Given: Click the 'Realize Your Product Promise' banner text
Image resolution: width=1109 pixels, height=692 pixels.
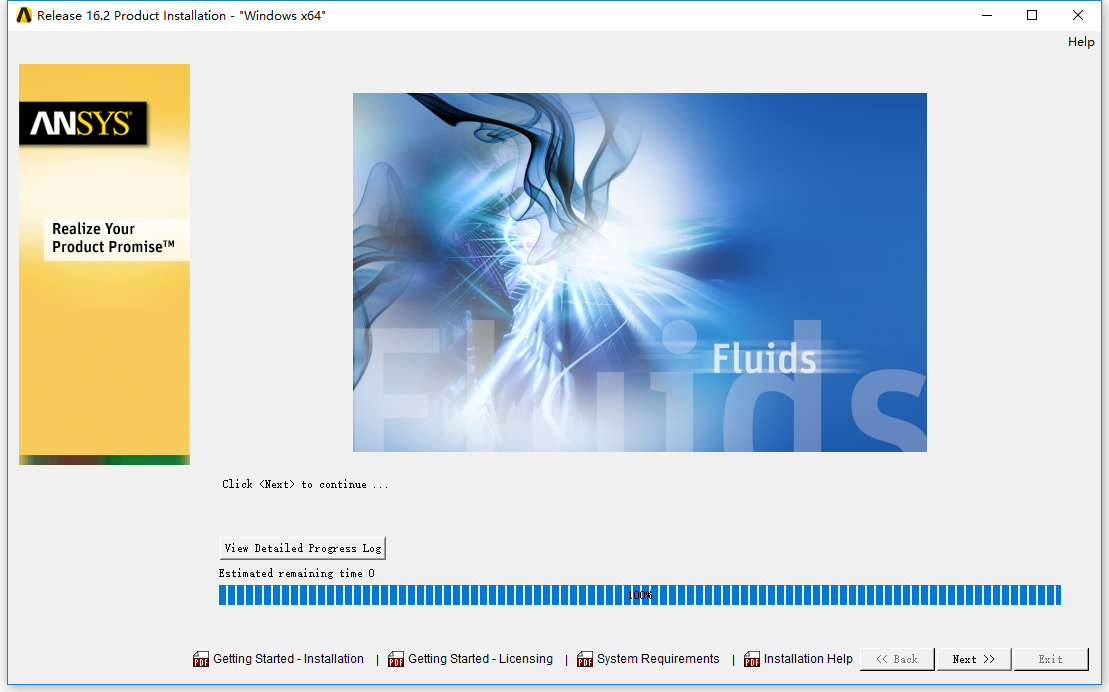Looking at the screenshot, I should pos(113,238).
